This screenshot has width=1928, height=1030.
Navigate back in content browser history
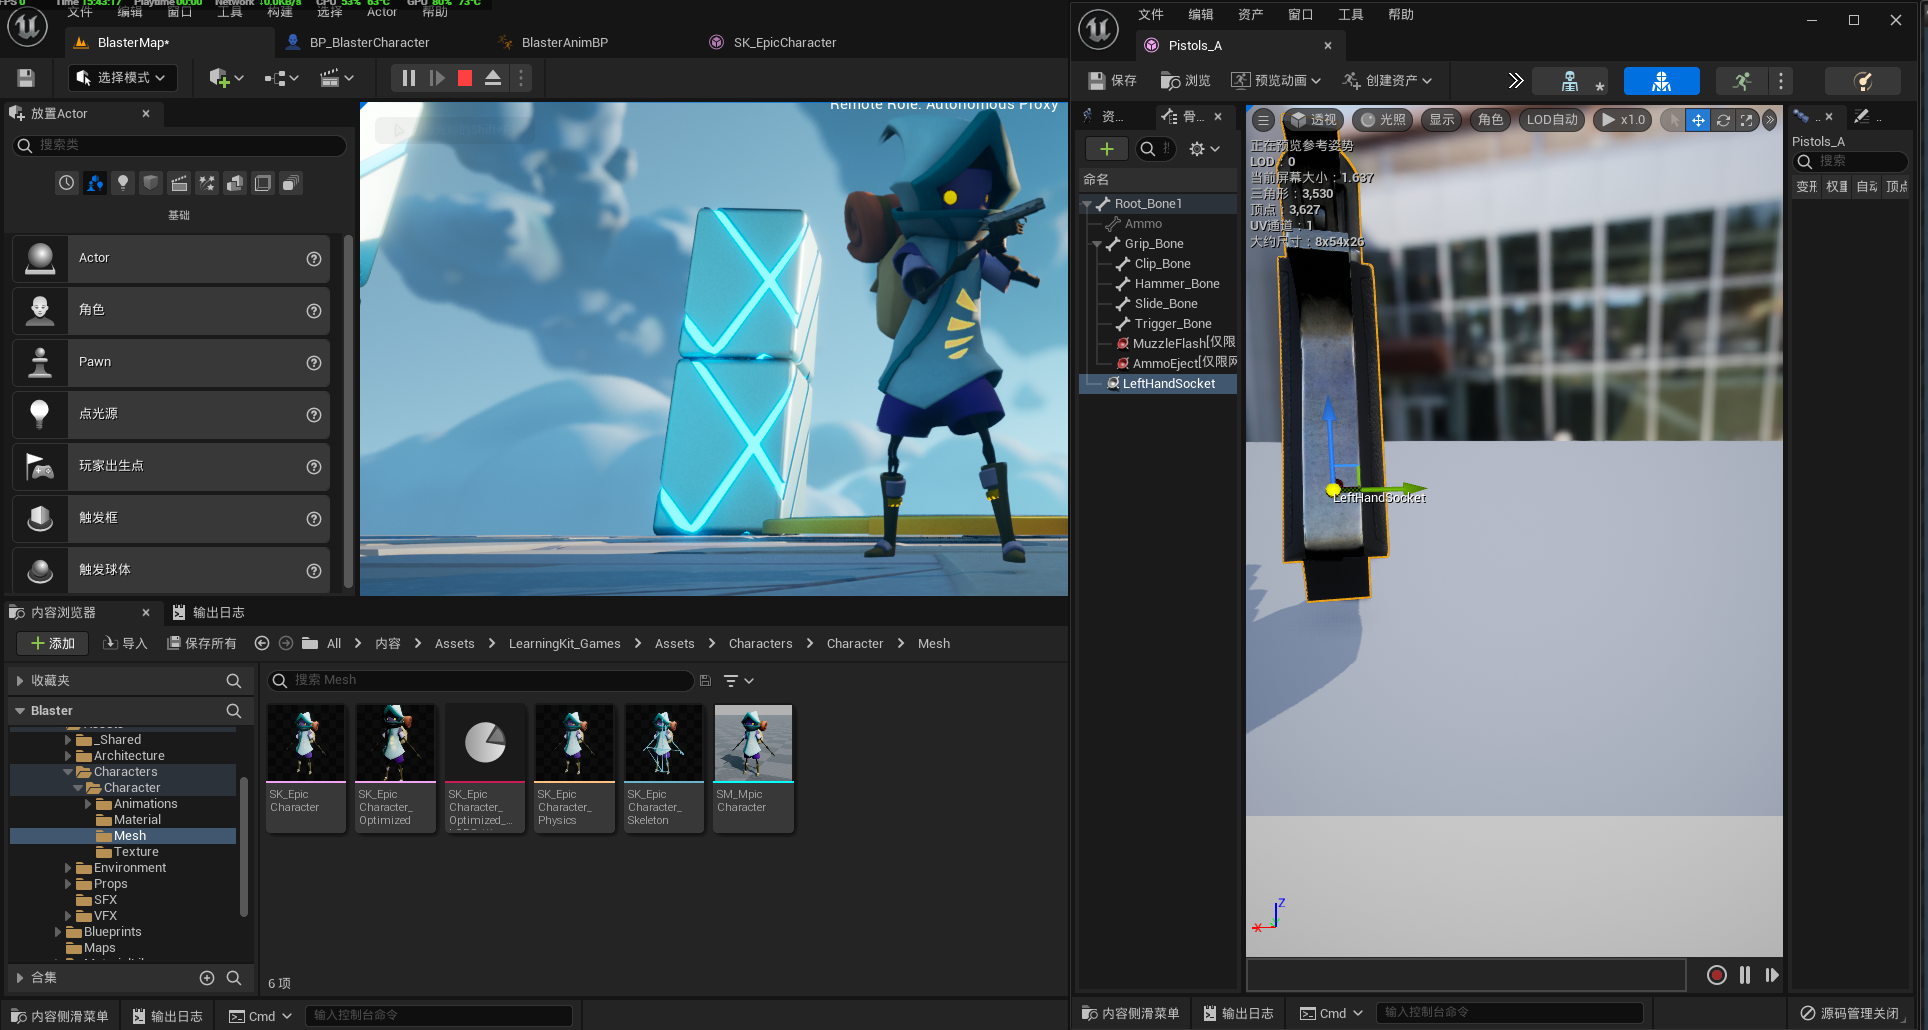[x=262, y=643]
